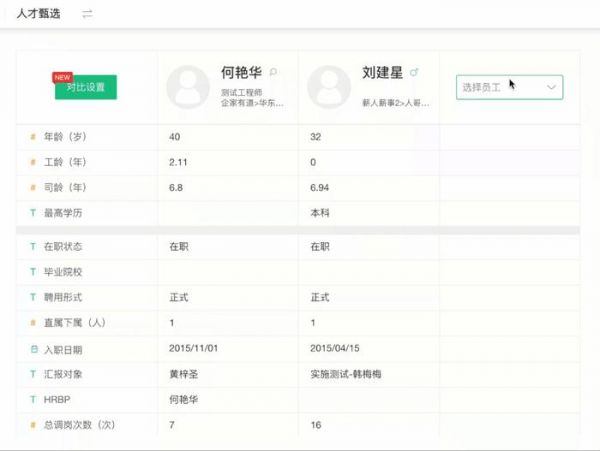Click the 人才甄选 page title

coord(38,13)
